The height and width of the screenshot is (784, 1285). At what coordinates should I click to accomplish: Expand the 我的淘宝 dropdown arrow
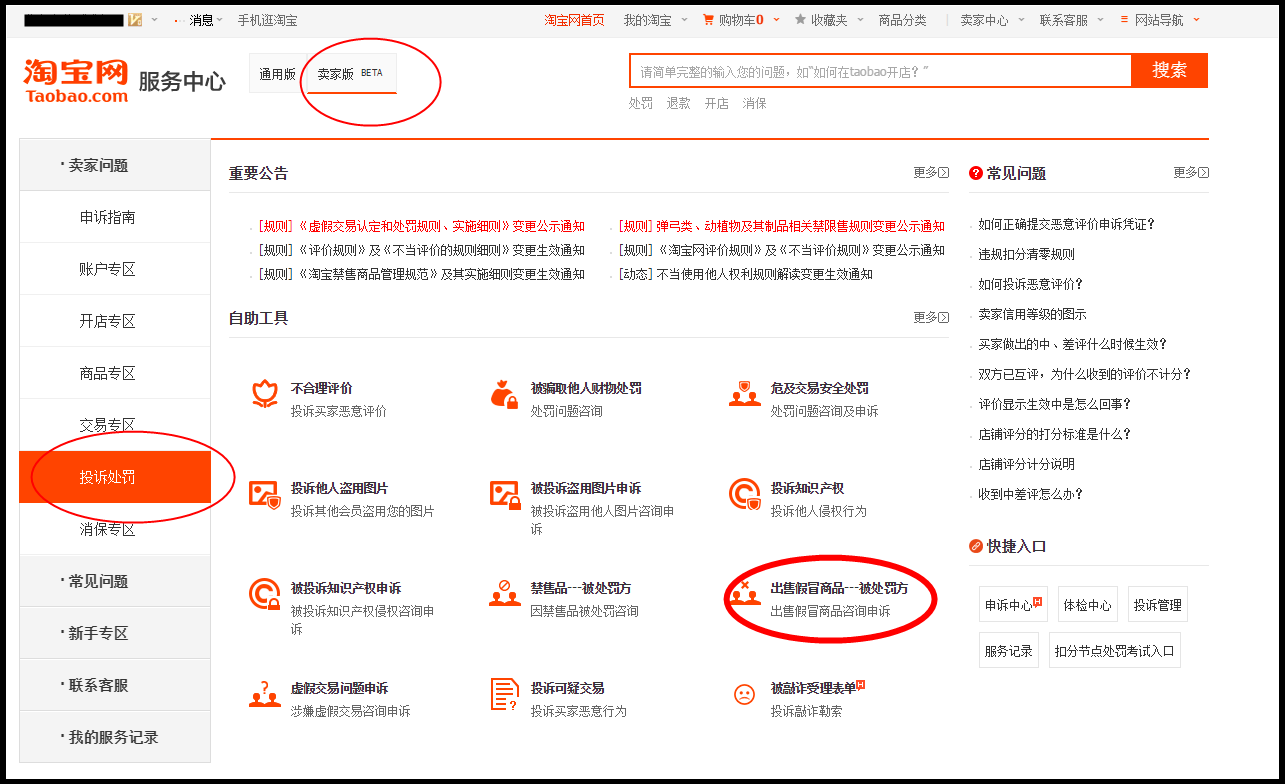(x=684, y=20)
